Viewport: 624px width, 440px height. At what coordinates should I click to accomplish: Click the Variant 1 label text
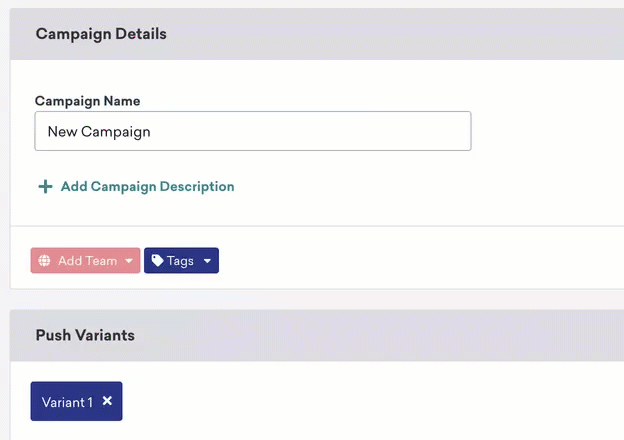tap(67, 402)
